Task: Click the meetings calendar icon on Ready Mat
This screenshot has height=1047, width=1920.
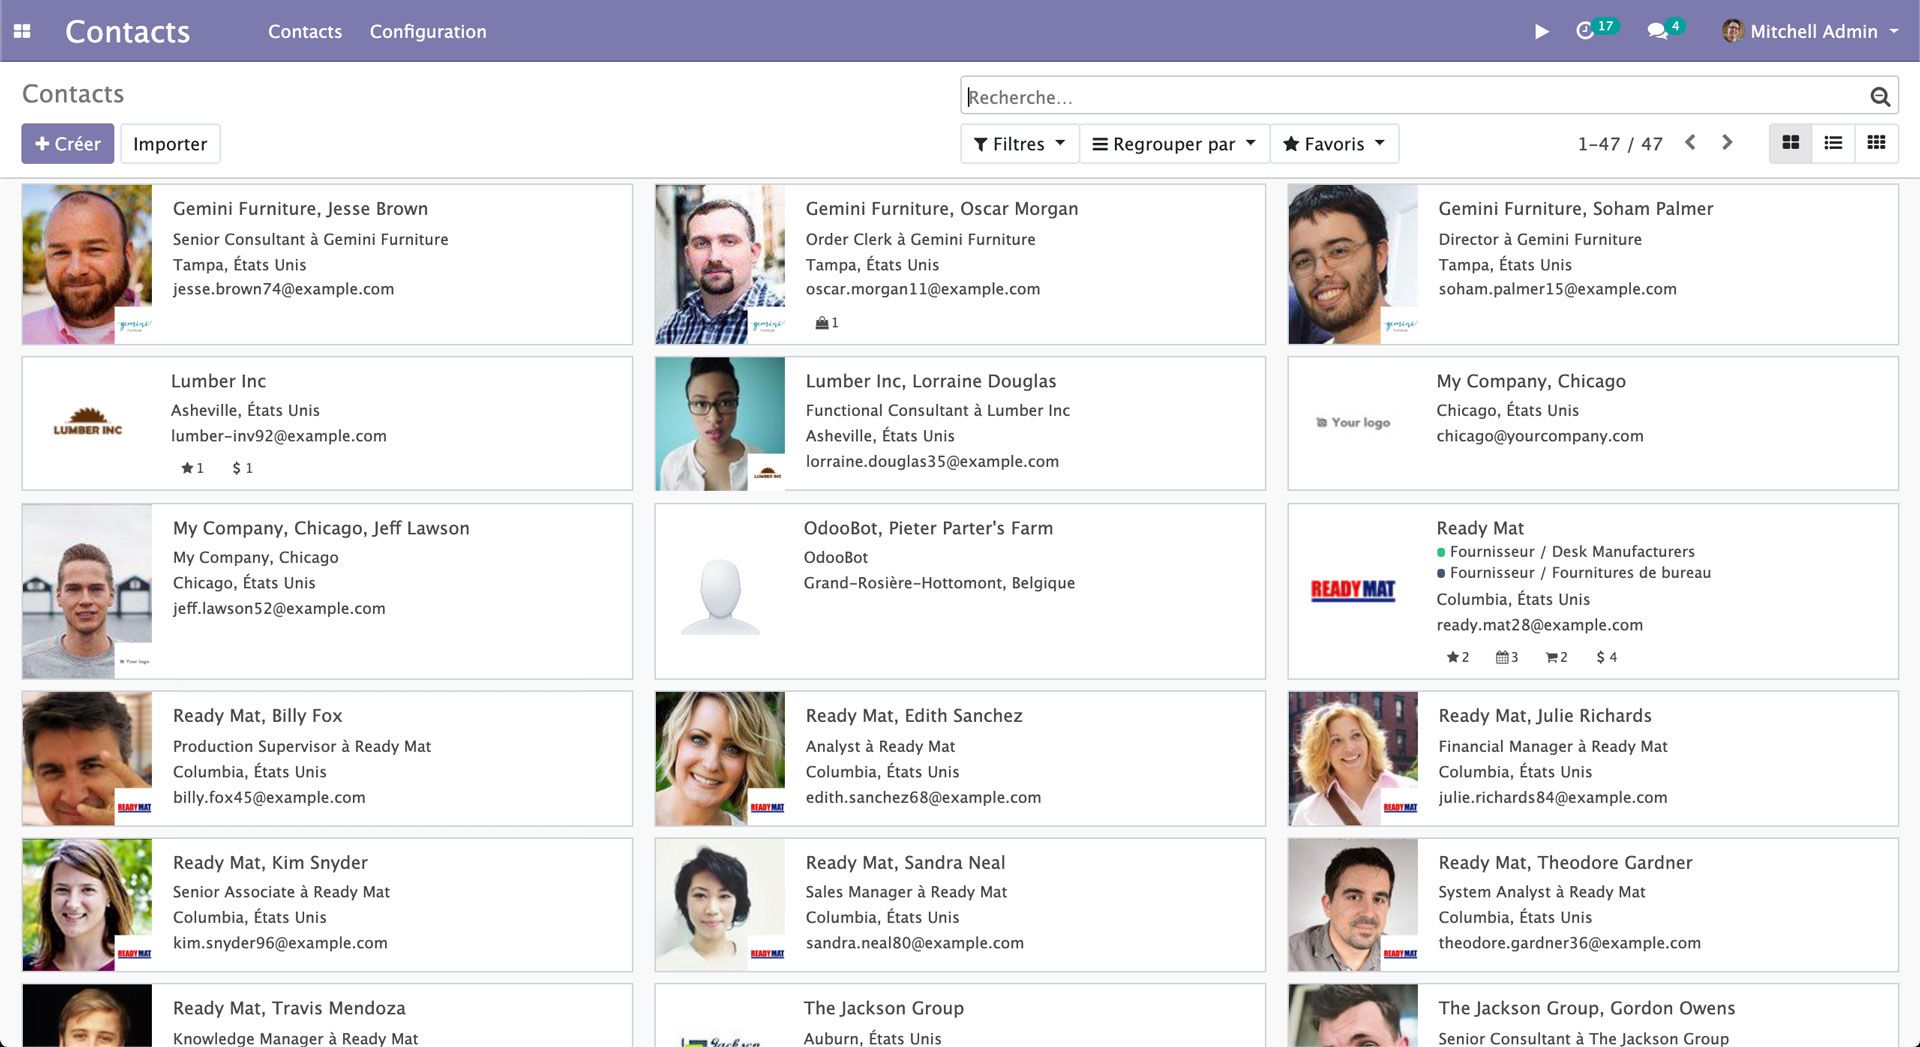Action: tap(1502, 657)
